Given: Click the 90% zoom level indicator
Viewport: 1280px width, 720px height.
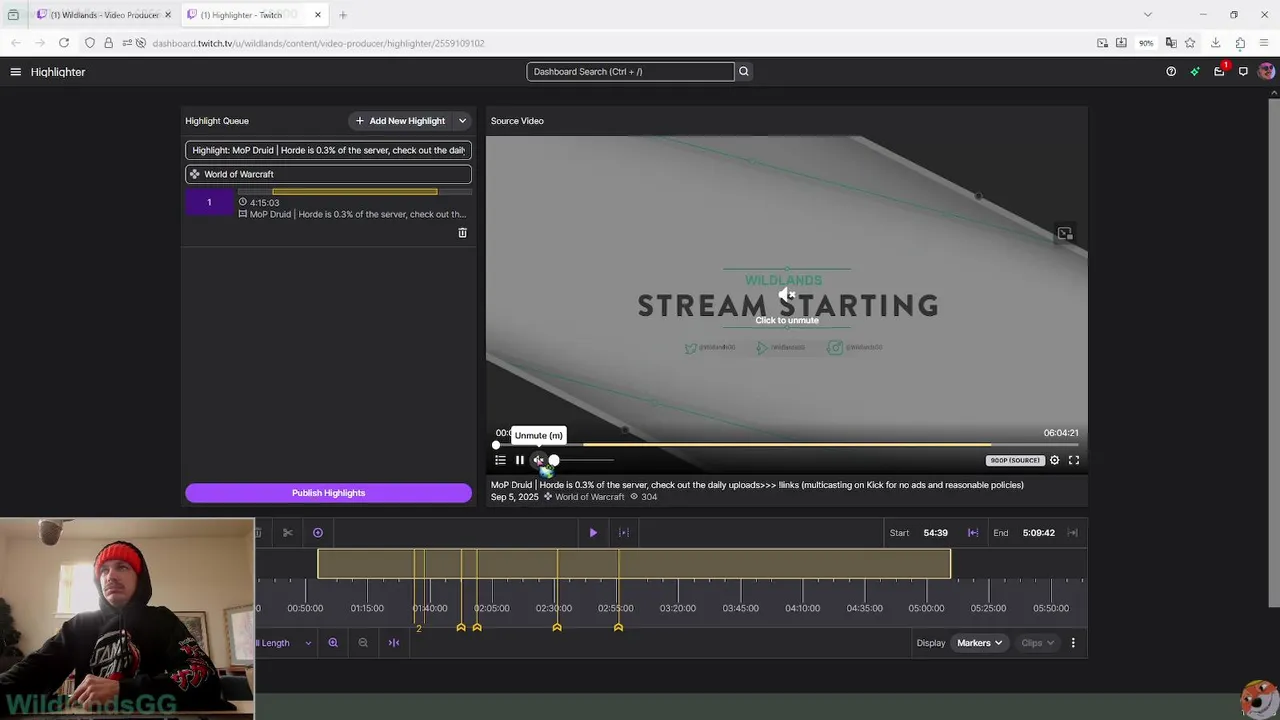Looking at the screenshot, I should point(1146,43).
